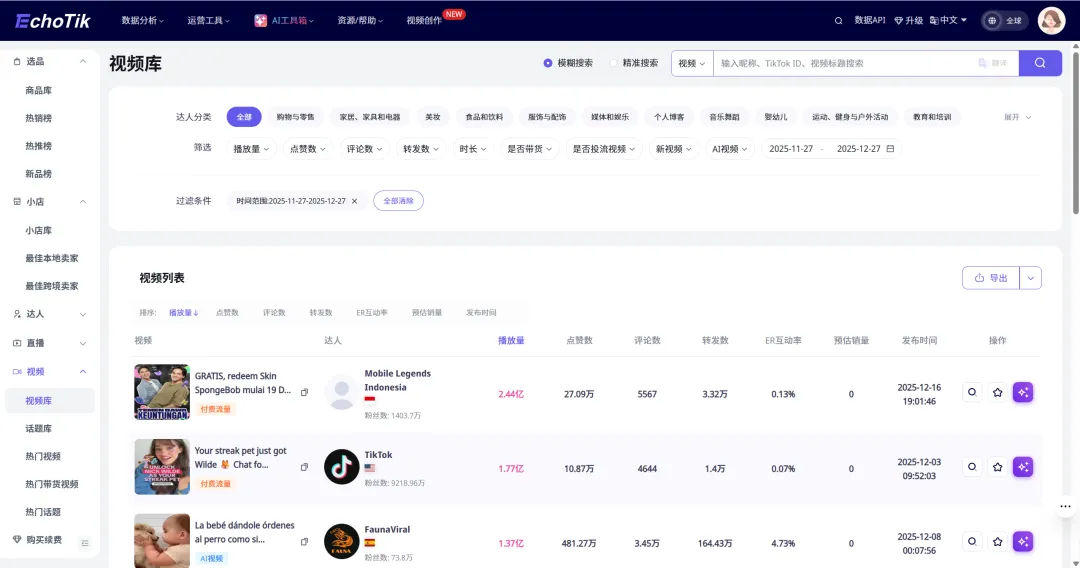Click the purple search magnifier button

[1040, 63]
